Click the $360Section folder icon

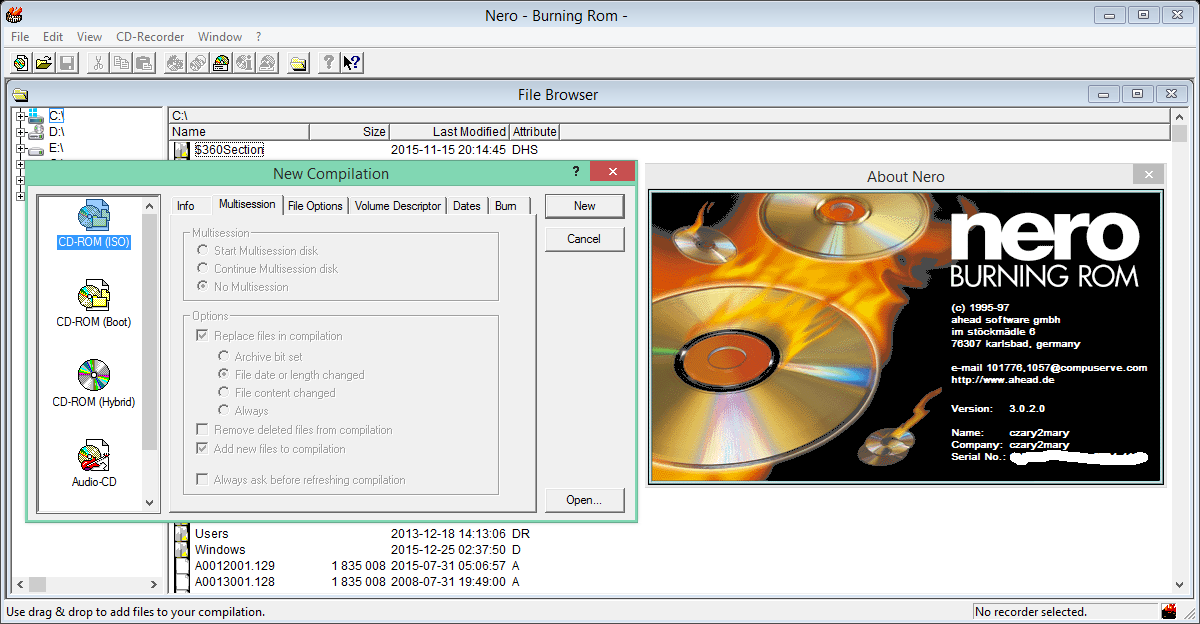click(182, 150)
